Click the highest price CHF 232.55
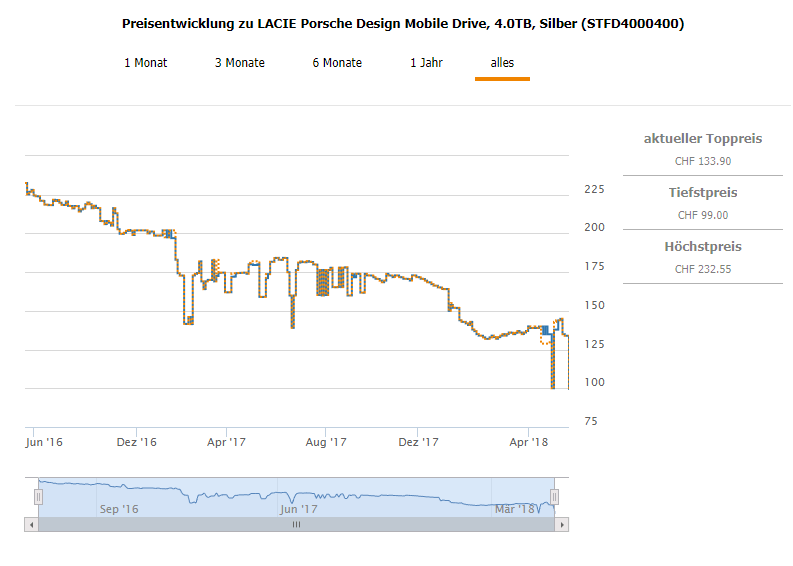The image size is (793, 566). (x=703, y=269)
